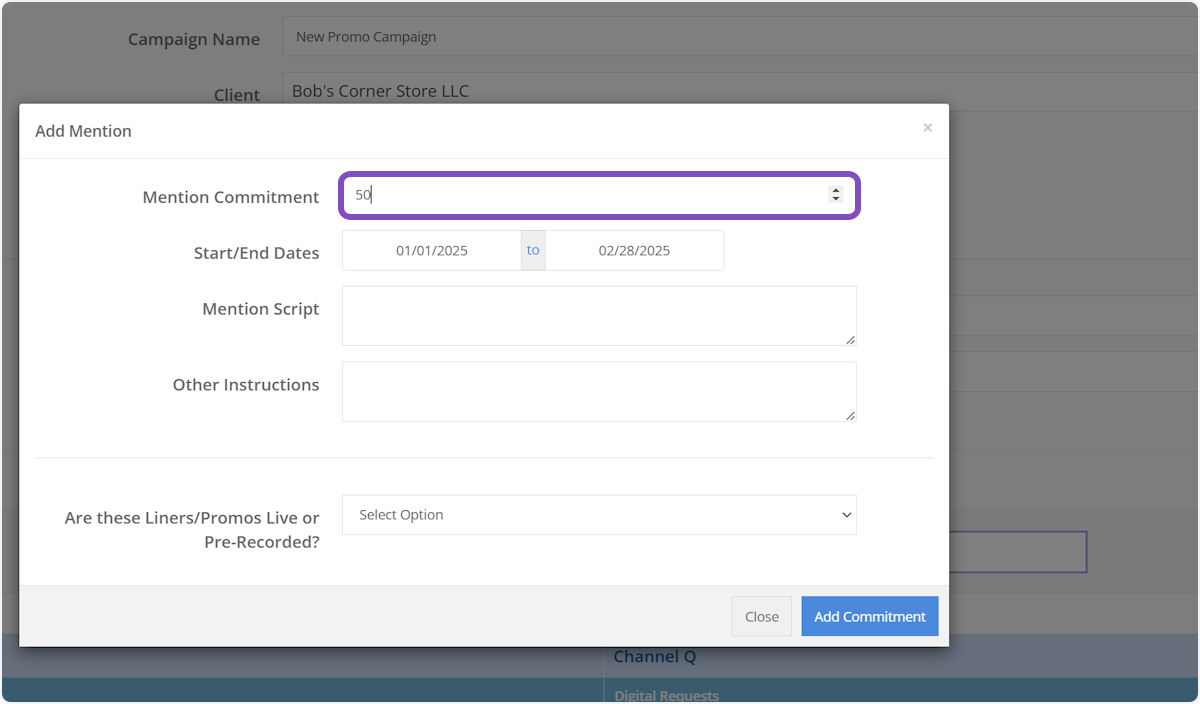Select the Channel Q heading
1200x704 pixels.
pos(654,658)
